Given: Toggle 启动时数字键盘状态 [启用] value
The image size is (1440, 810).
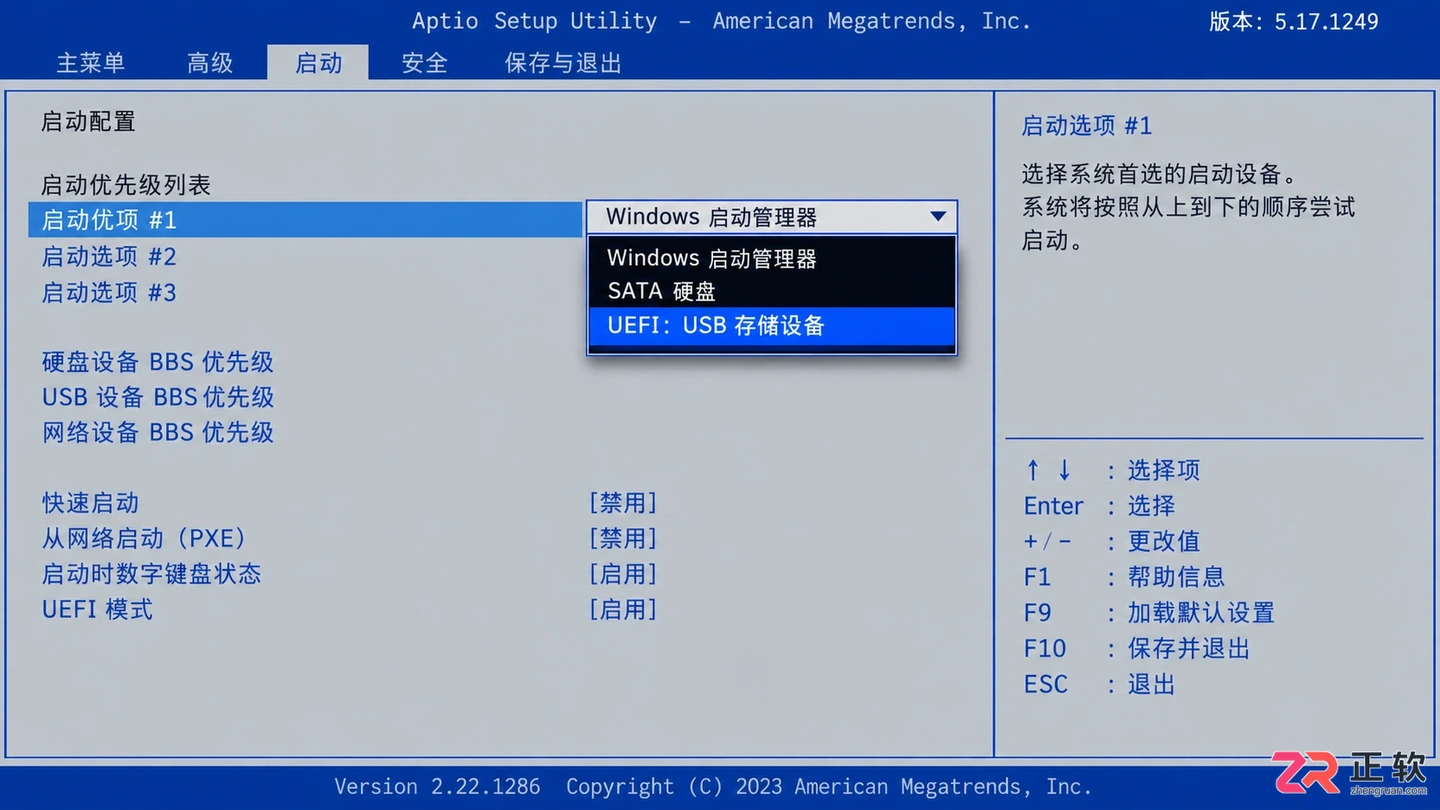Looking at the screenshot, I should 623,574.
